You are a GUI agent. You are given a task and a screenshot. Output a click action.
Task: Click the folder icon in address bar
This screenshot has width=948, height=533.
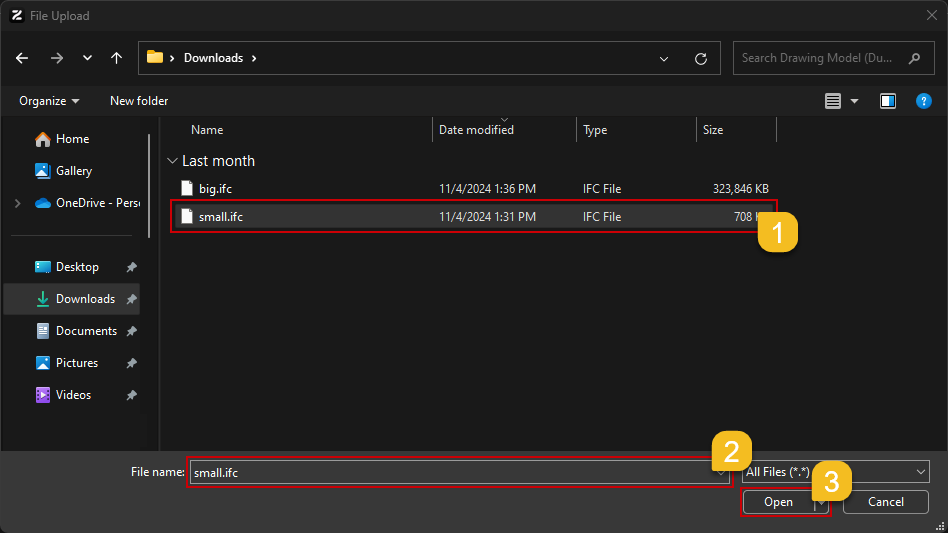pos(155,57)
